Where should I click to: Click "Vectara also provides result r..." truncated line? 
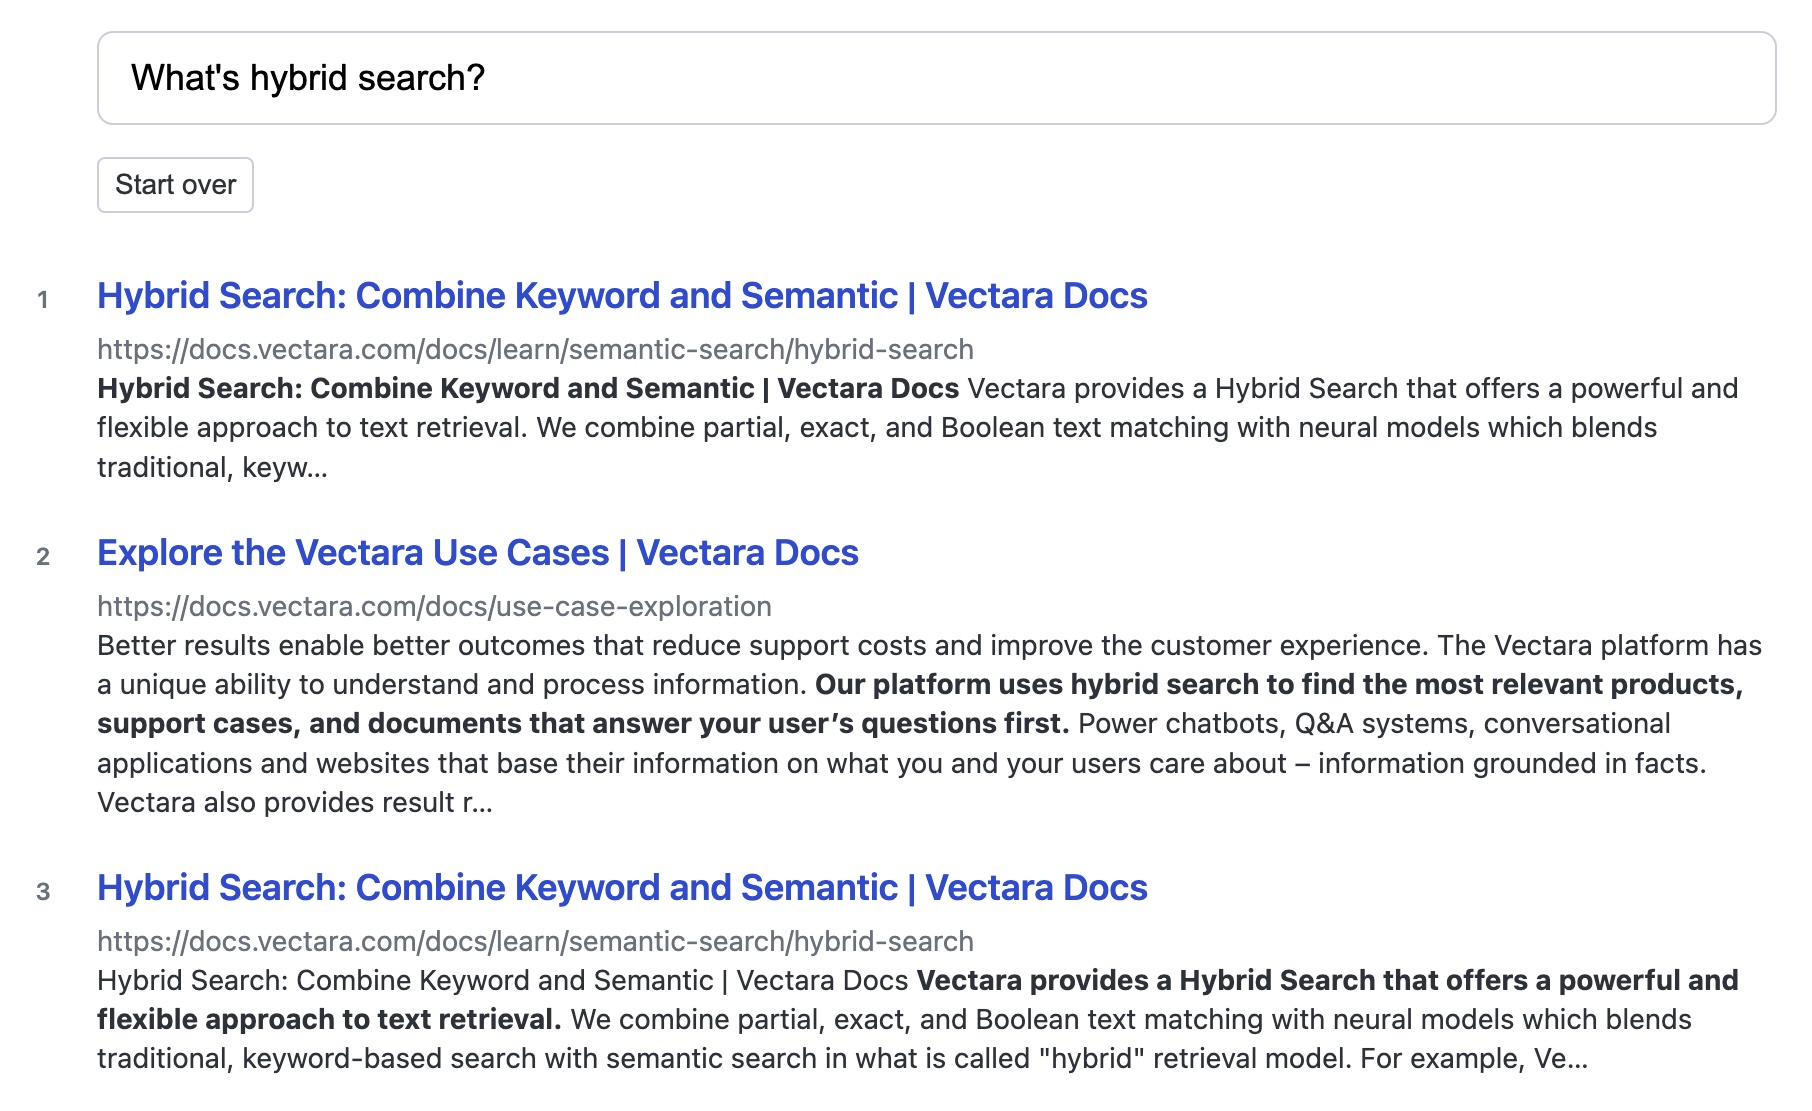[294, 803]
